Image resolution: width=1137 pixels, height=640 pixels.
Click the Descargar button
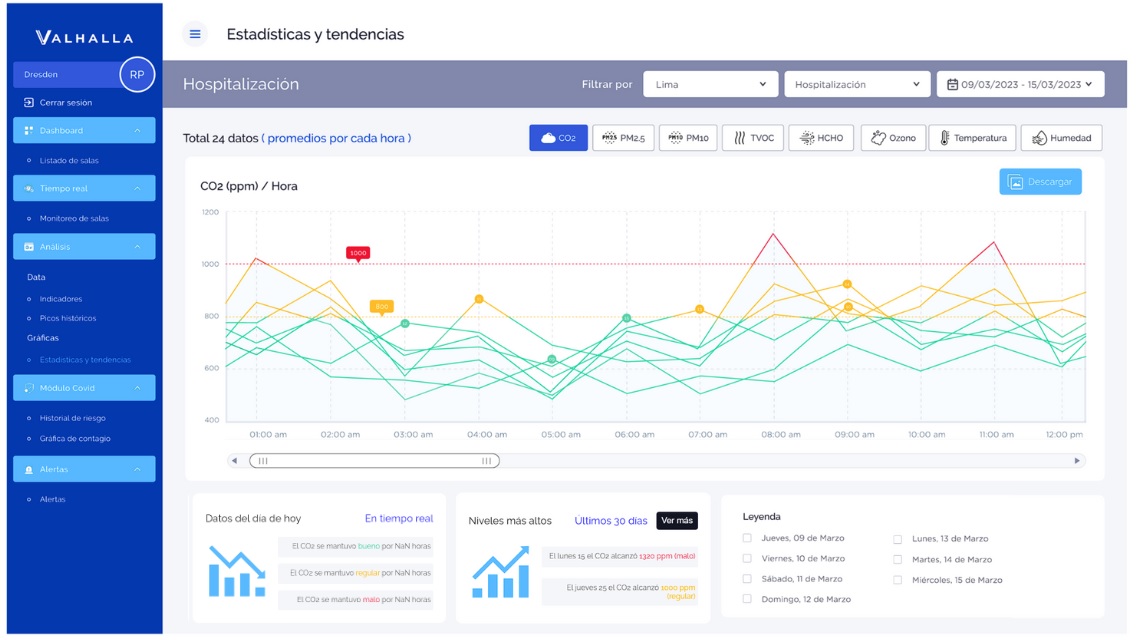click(x=1040, y=182)
